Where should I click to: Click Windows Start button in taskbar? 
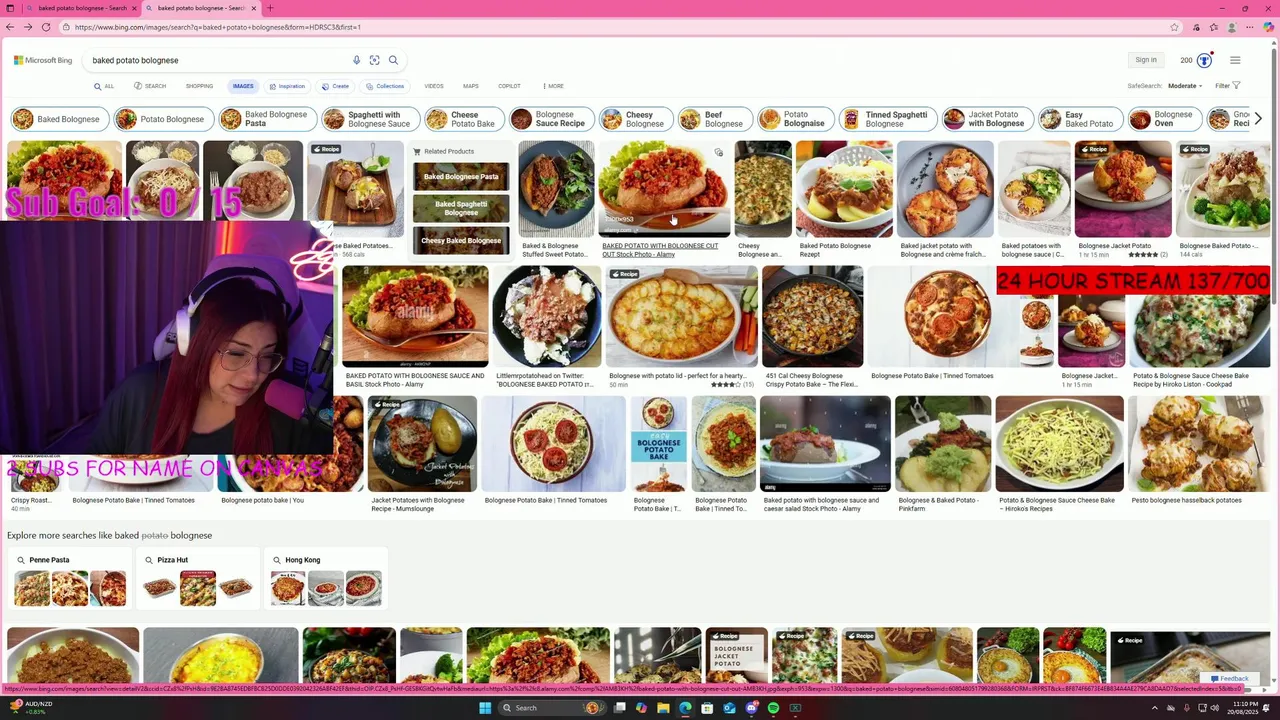coord(485,708)
